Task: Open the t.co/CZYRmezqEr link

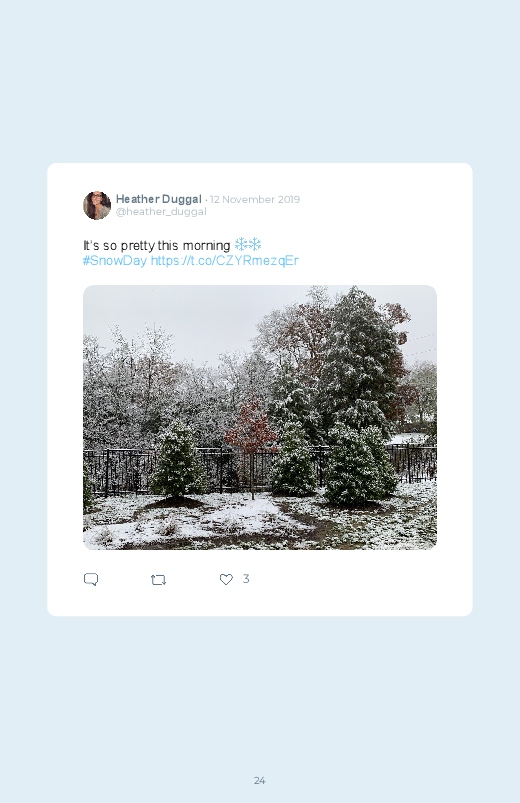Action: pos(224,261)
